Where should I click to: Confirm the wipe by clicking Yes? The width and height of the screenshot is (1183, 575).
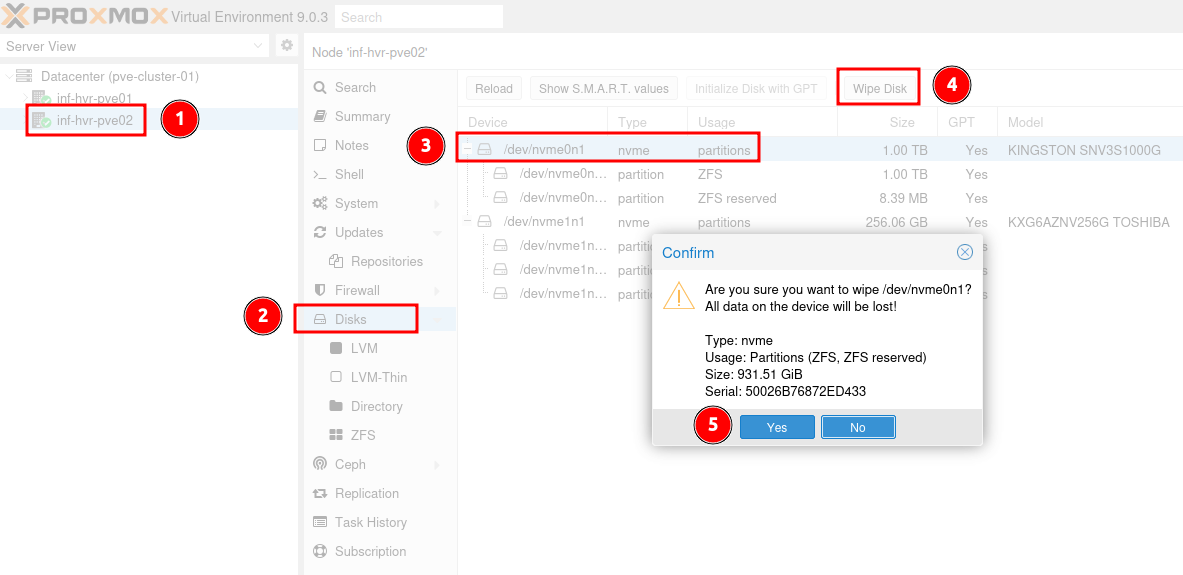pyautogui.click(x=777, y=427)
